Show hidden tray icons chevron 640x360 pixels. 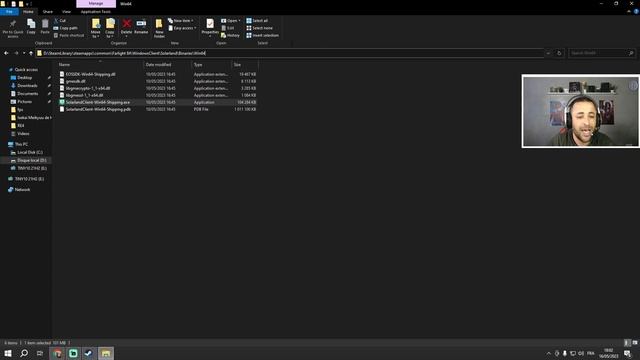click(549, 353)
